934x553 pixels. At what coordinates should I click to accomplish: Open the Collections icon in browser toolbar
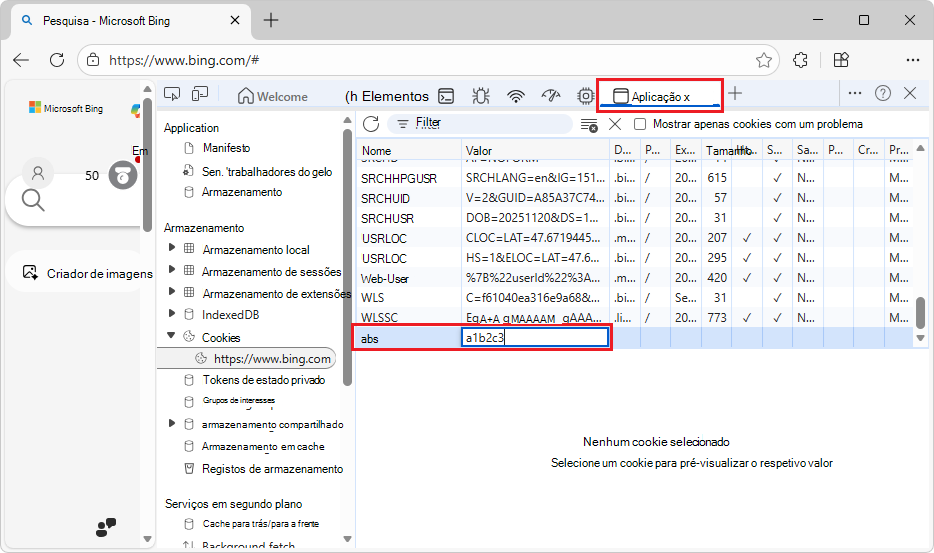(x=841, y=60)
